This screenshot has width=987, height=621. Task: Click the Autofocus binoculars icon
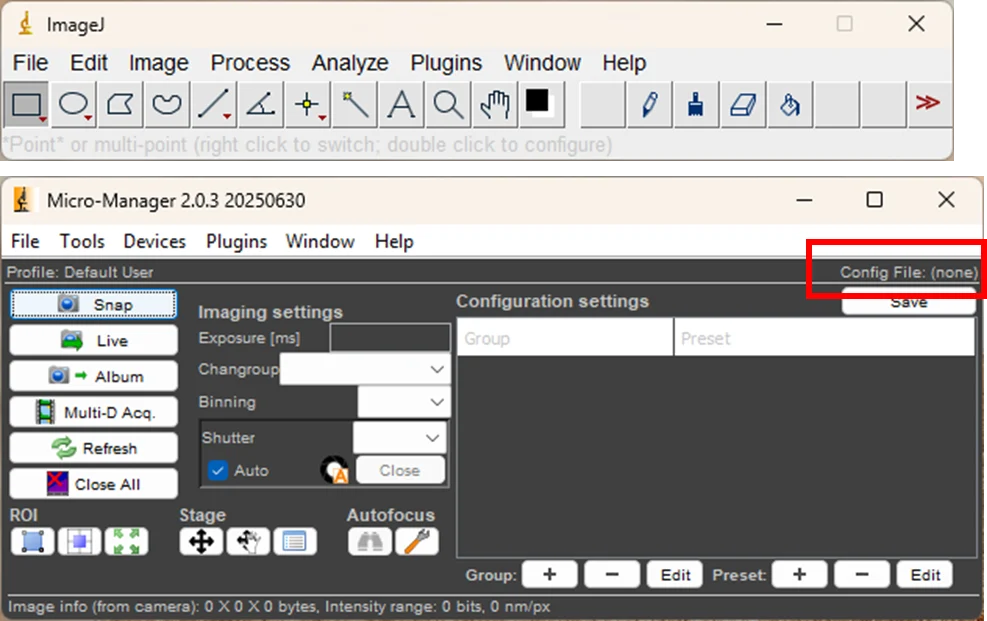click(x=369, y=541)
